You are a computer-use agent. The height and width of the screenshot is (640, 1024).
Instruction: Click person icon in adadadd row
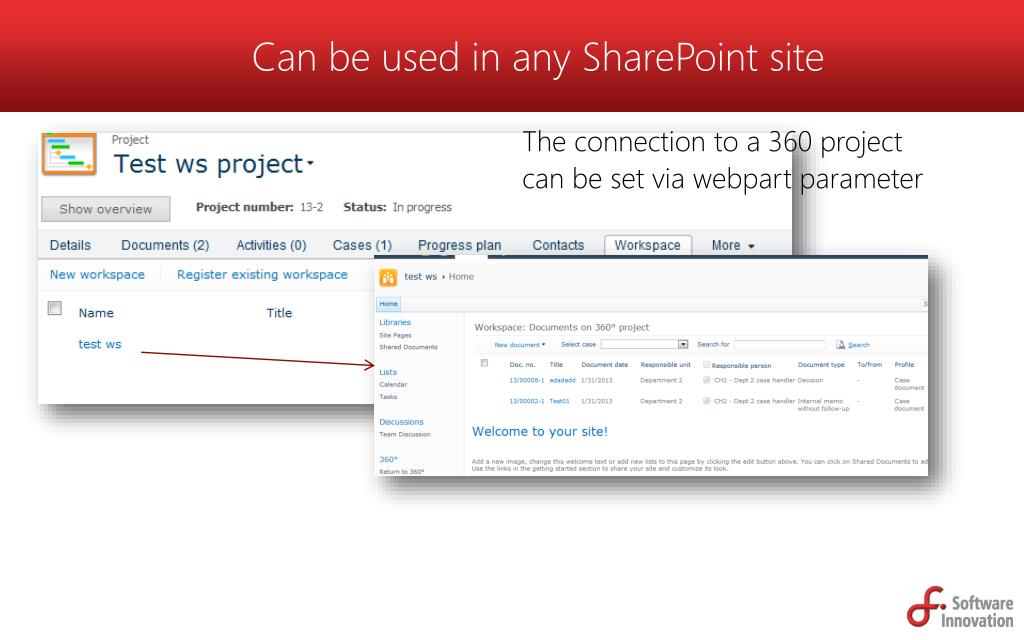(707, 380)
